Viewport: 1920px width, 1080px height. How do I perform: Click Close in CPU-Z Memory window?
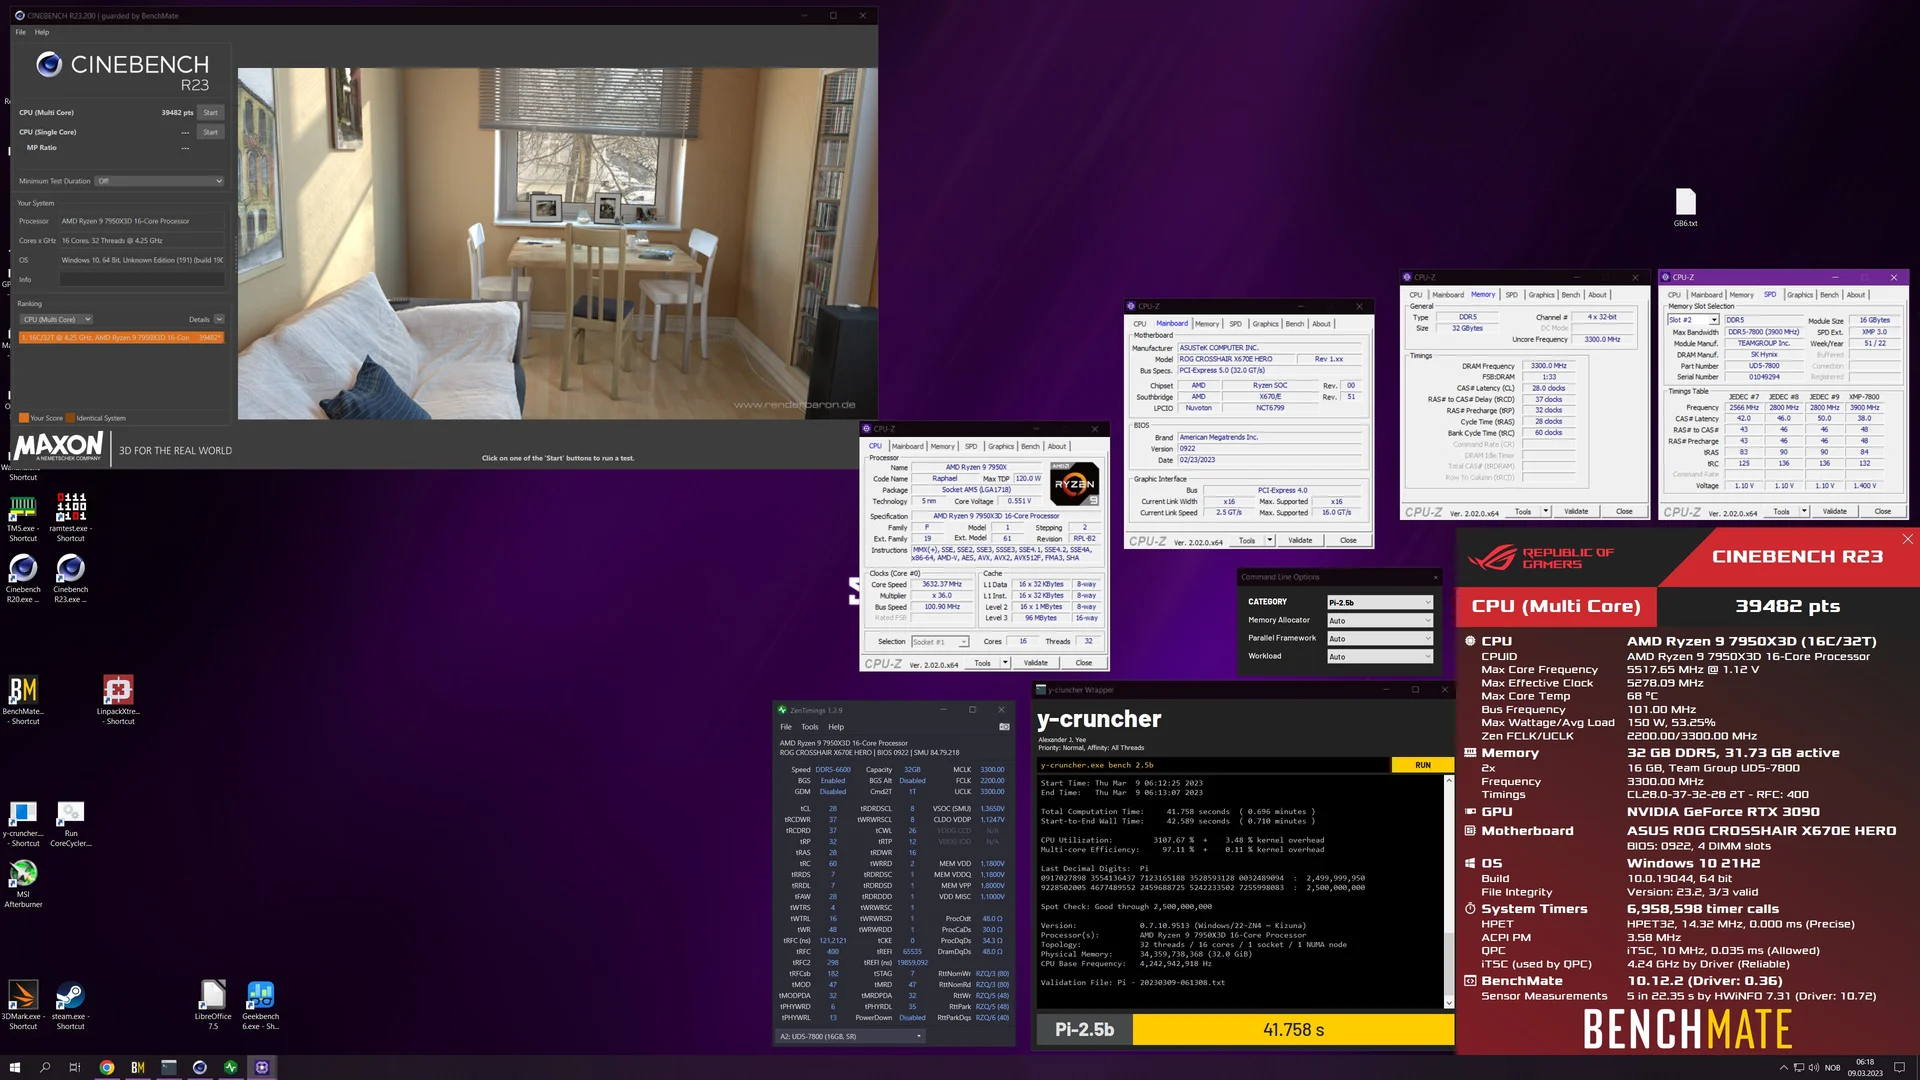click(1624, 511)
